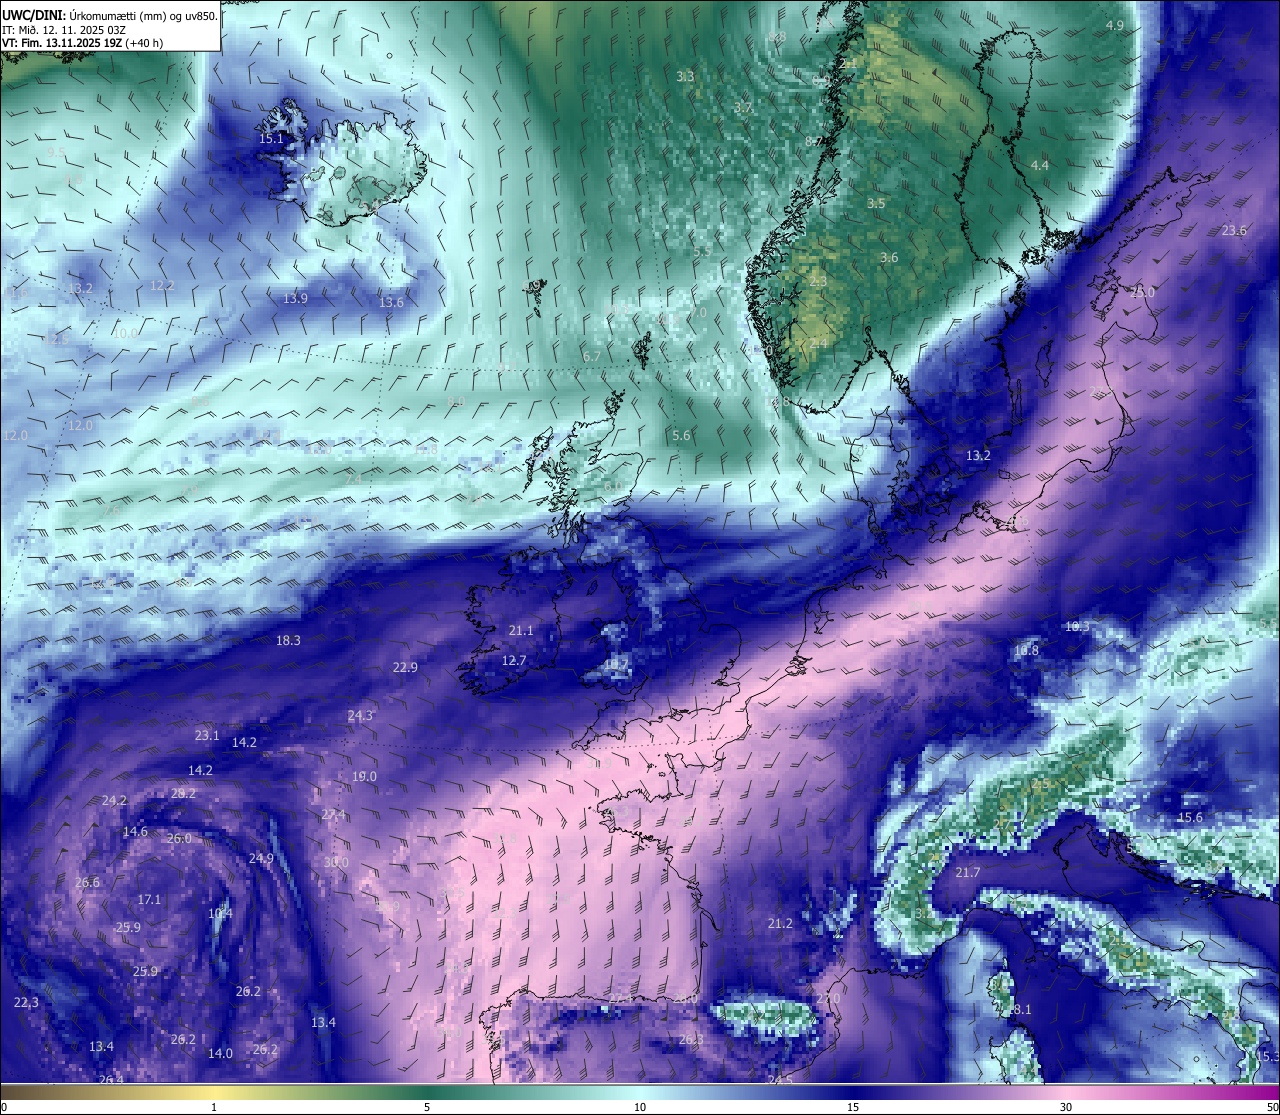Click the value 21.1 over Ireland
This screenshot has height=1115, width=1280.
click(x=521, y=630)
